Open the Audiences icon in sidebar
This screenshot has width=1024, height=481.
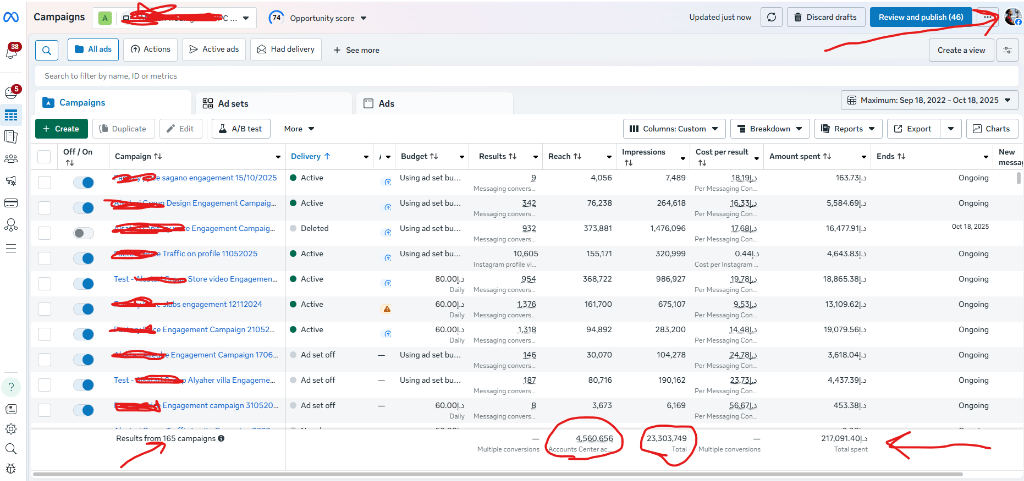[x=12, y=158]
